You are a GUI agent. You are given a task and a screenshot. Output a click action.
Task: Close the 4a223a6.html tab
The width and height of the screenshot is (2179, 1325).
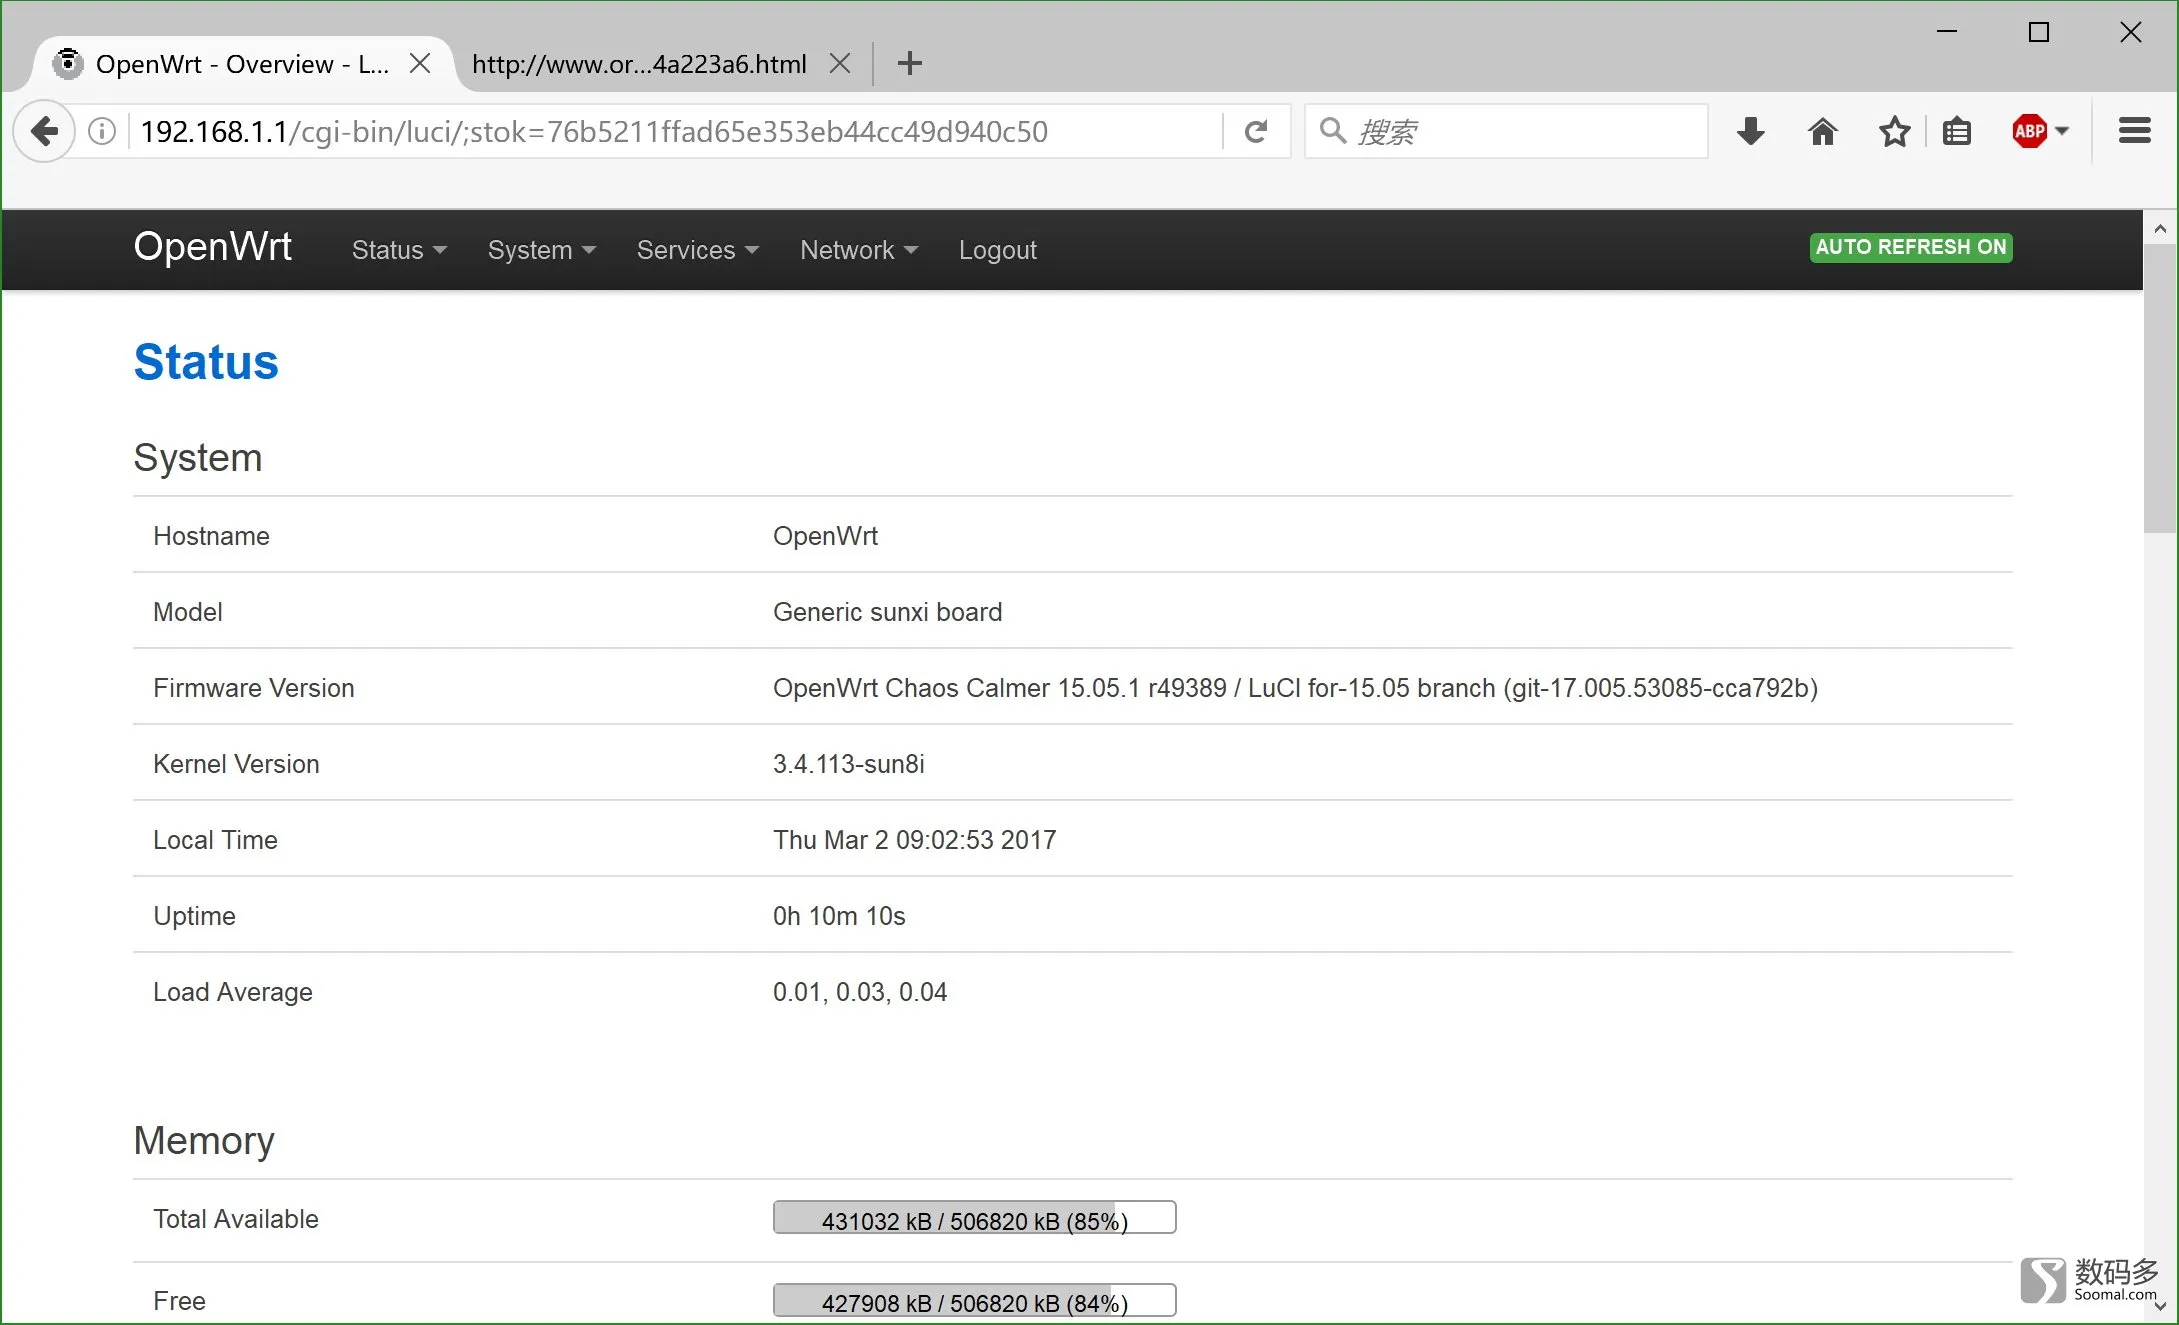(x=840, y=64)
